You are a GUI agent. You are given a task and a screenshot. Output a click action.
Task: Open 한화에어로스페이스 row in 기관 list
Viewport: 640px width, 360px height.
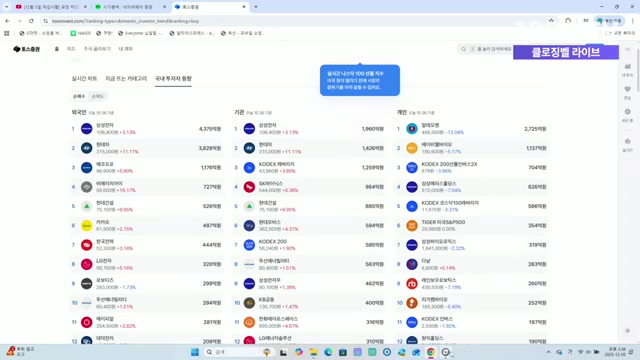click(x=309, y=322)
